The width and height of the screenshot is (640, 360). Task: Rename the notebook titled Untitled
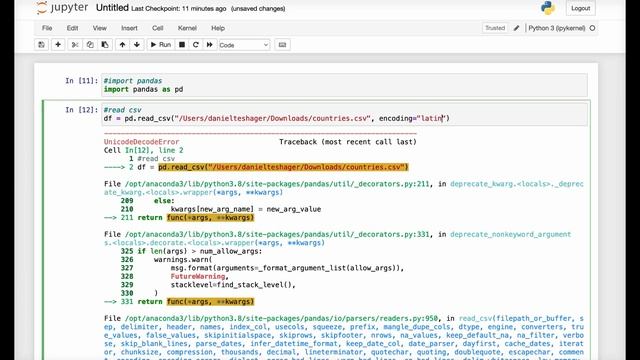[x=112, y=8]
